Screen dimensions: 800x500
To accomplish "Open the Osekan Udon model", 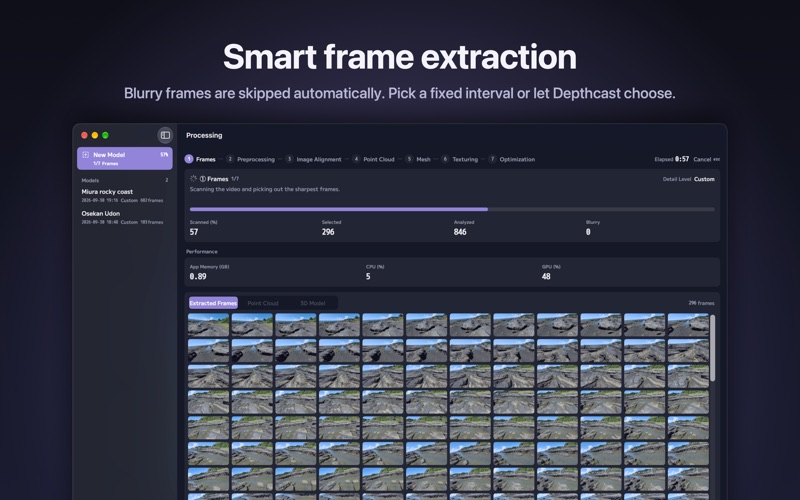I will [x=122, y=217].
